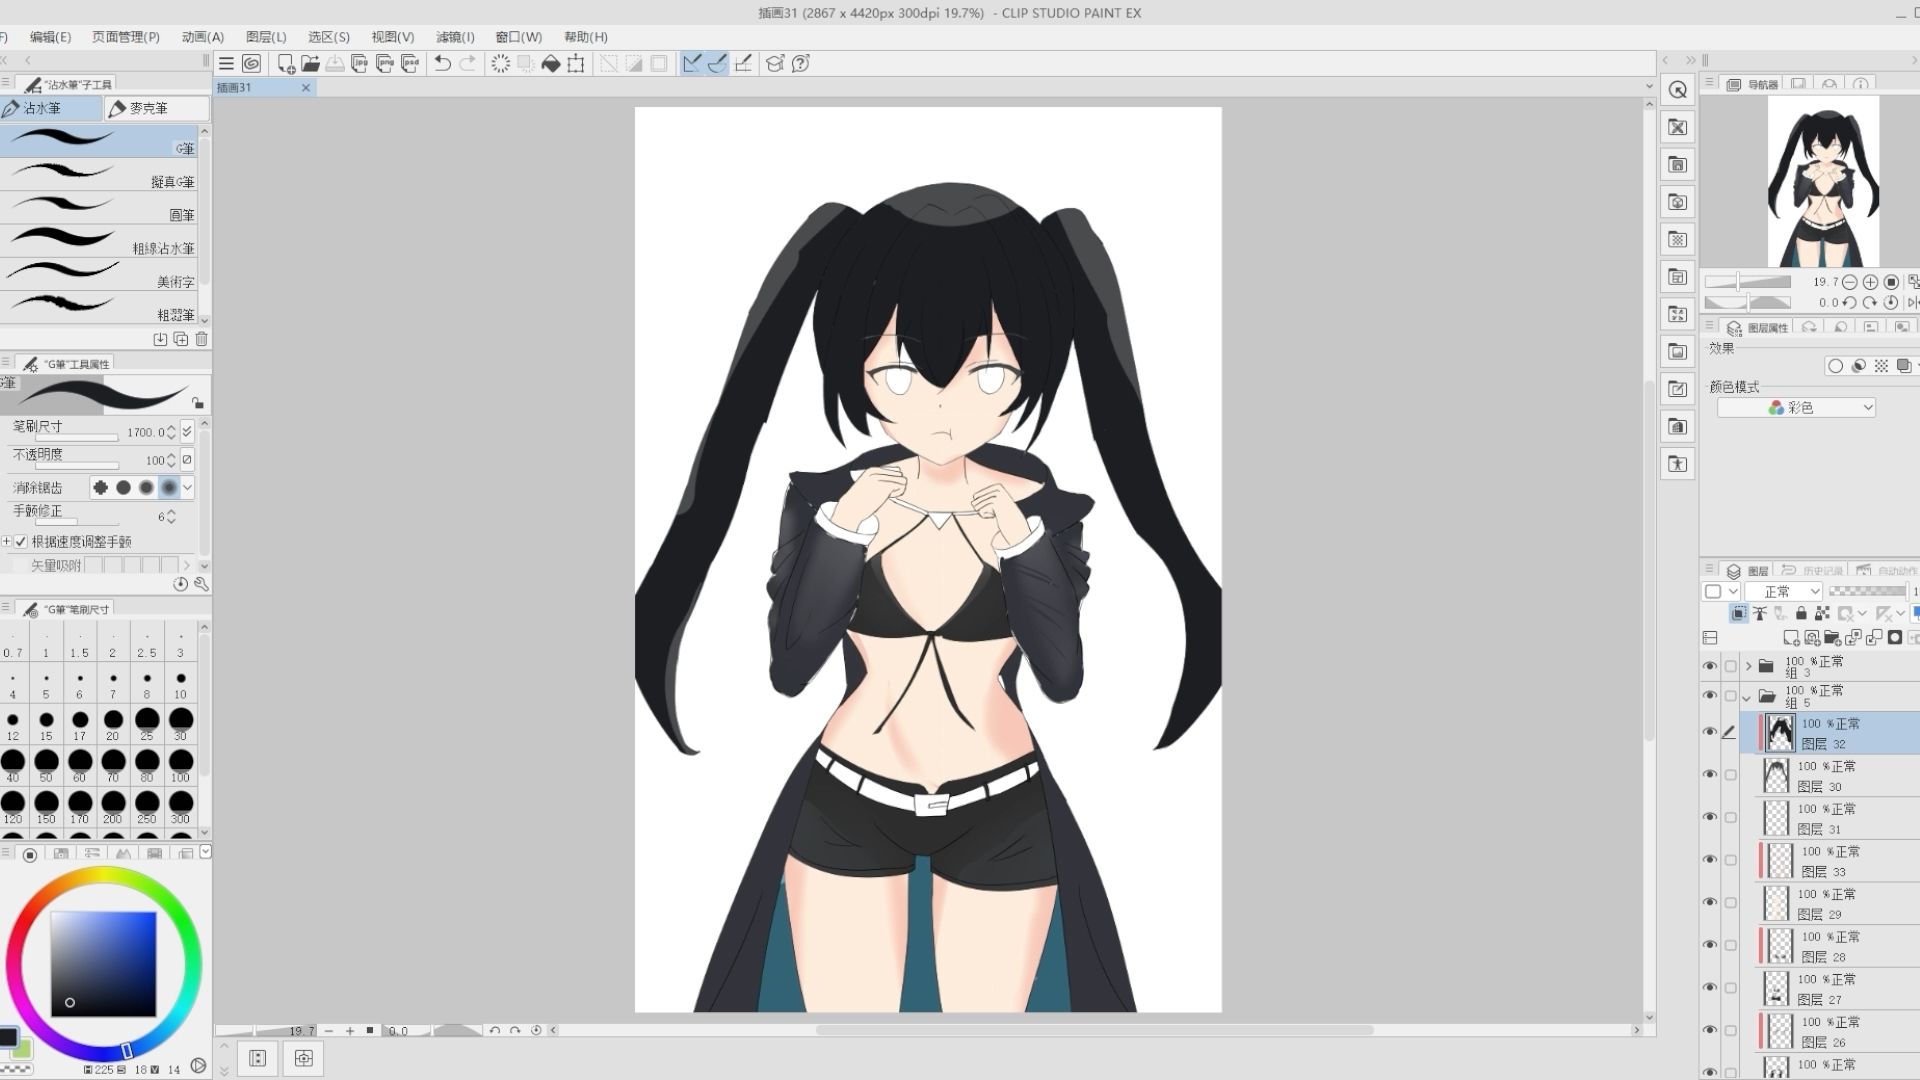This screenshot has height=1080, width=1920.
Task: Click the Open file folder icon
Action: tap(310, 64)
